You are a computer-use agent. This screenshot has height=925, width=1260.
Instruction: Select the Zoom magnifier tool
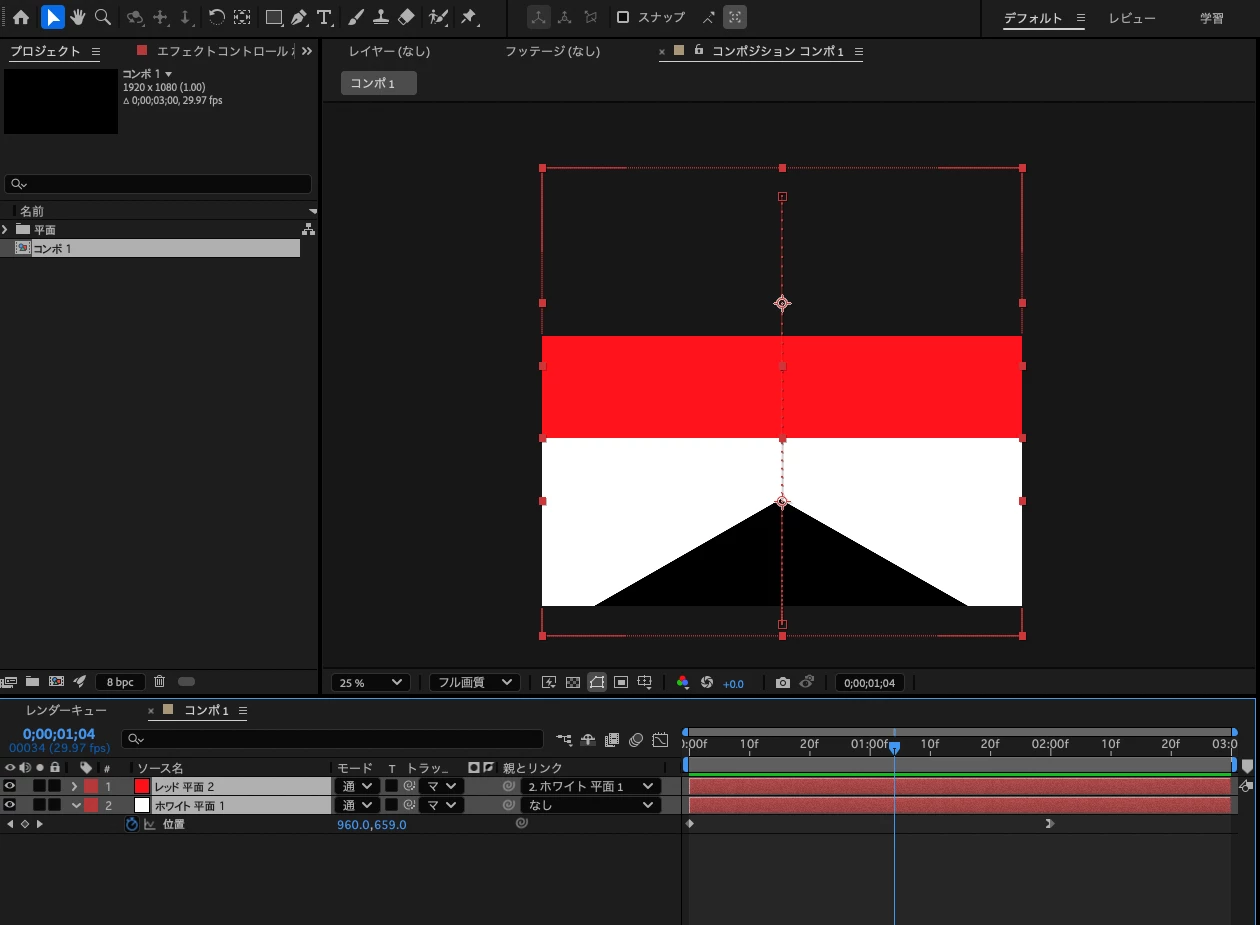pyautogui.click(x=102, y=17)
